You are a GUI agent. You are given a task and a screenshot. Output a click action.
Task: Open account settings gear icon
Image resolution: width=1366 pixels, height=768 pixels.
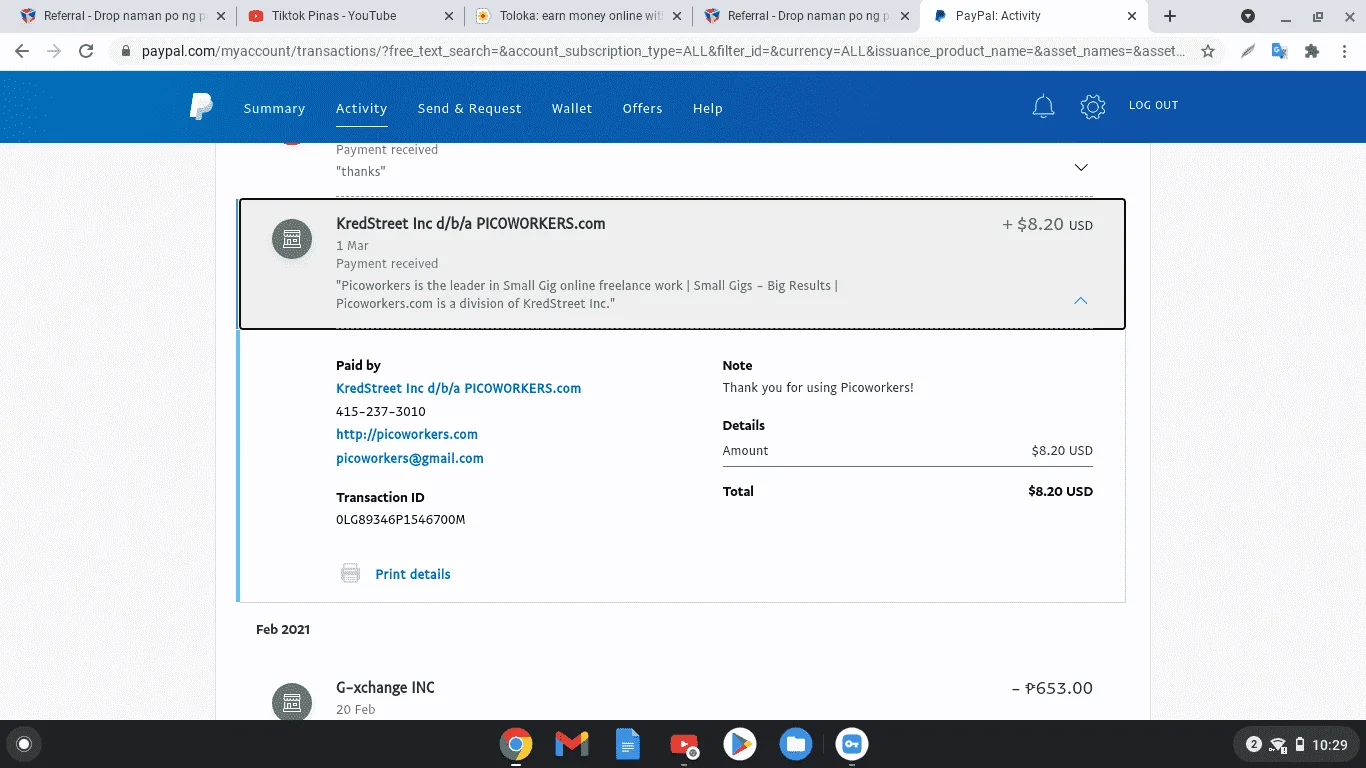[x=1093, y=107]
